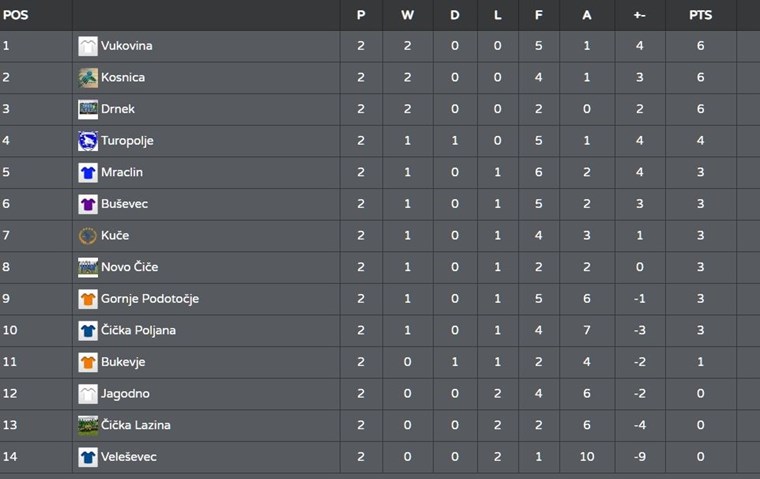
Task: Click the Kuče round crest icon
Action: click(x=88, y=236)
